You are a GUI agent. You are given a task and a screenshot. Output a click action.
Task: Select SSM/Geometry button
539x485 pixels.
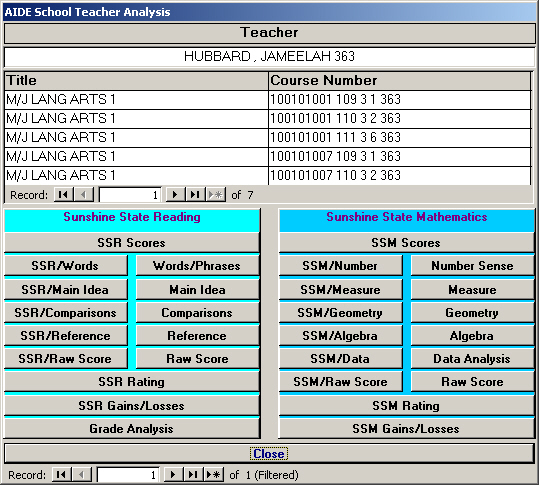pyautogui.click(x=340, y=312)
